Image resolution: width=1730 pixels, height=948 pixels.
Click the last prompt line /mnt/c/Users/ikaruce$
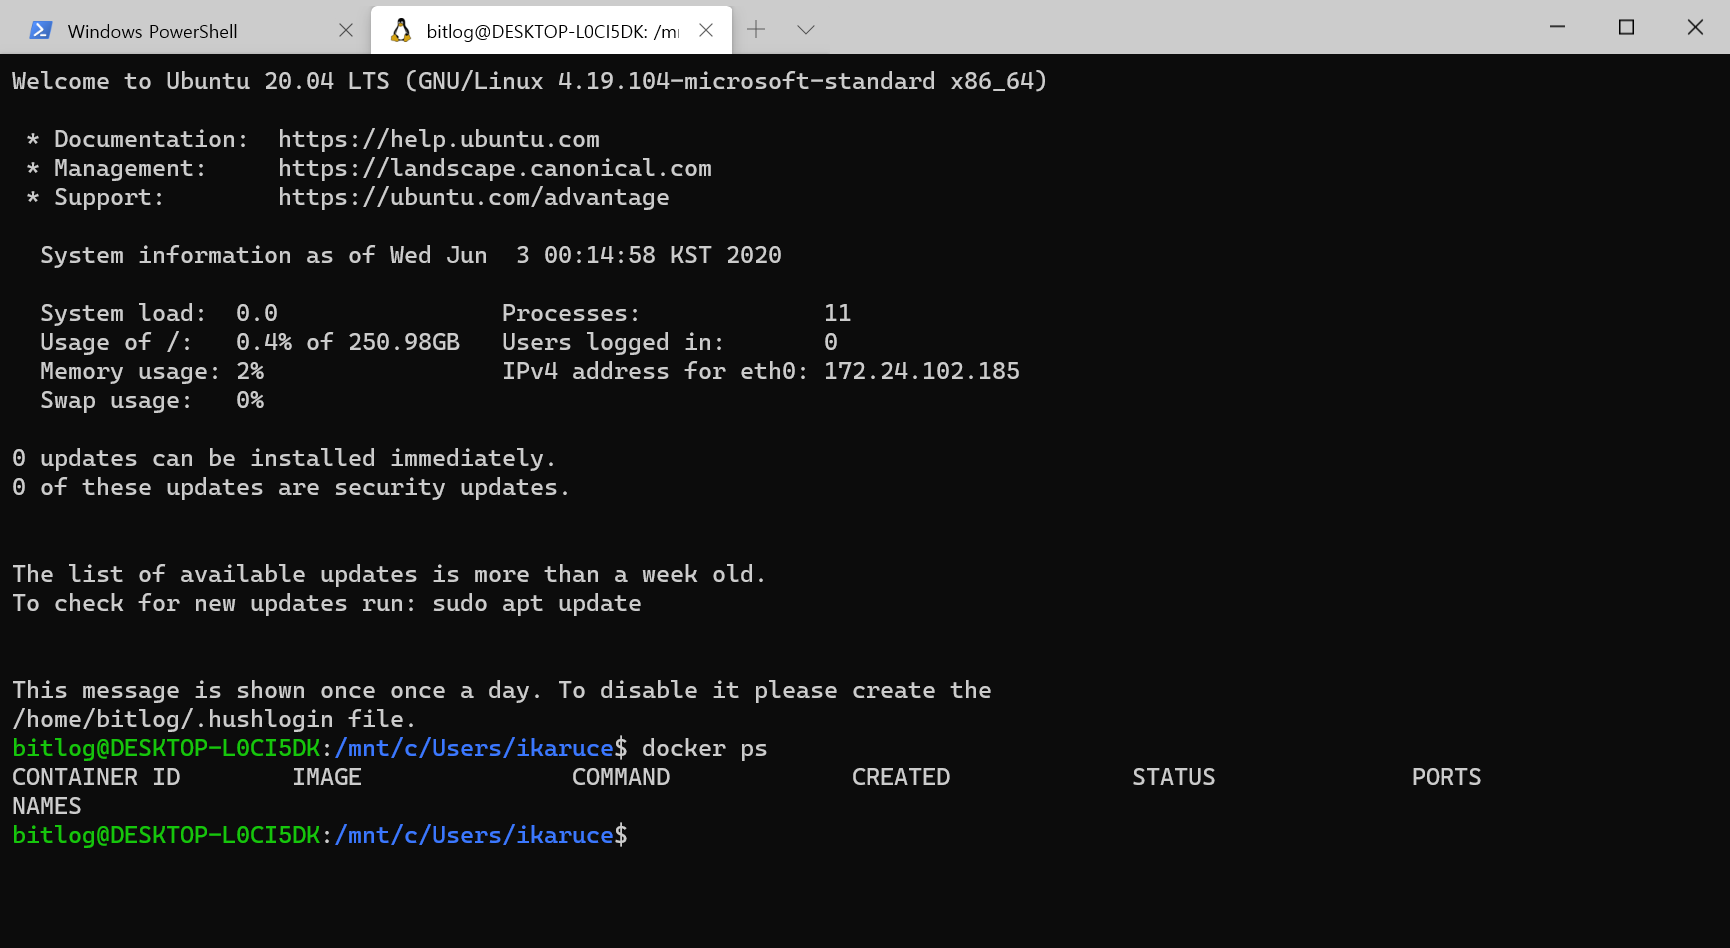pos(320,835)
